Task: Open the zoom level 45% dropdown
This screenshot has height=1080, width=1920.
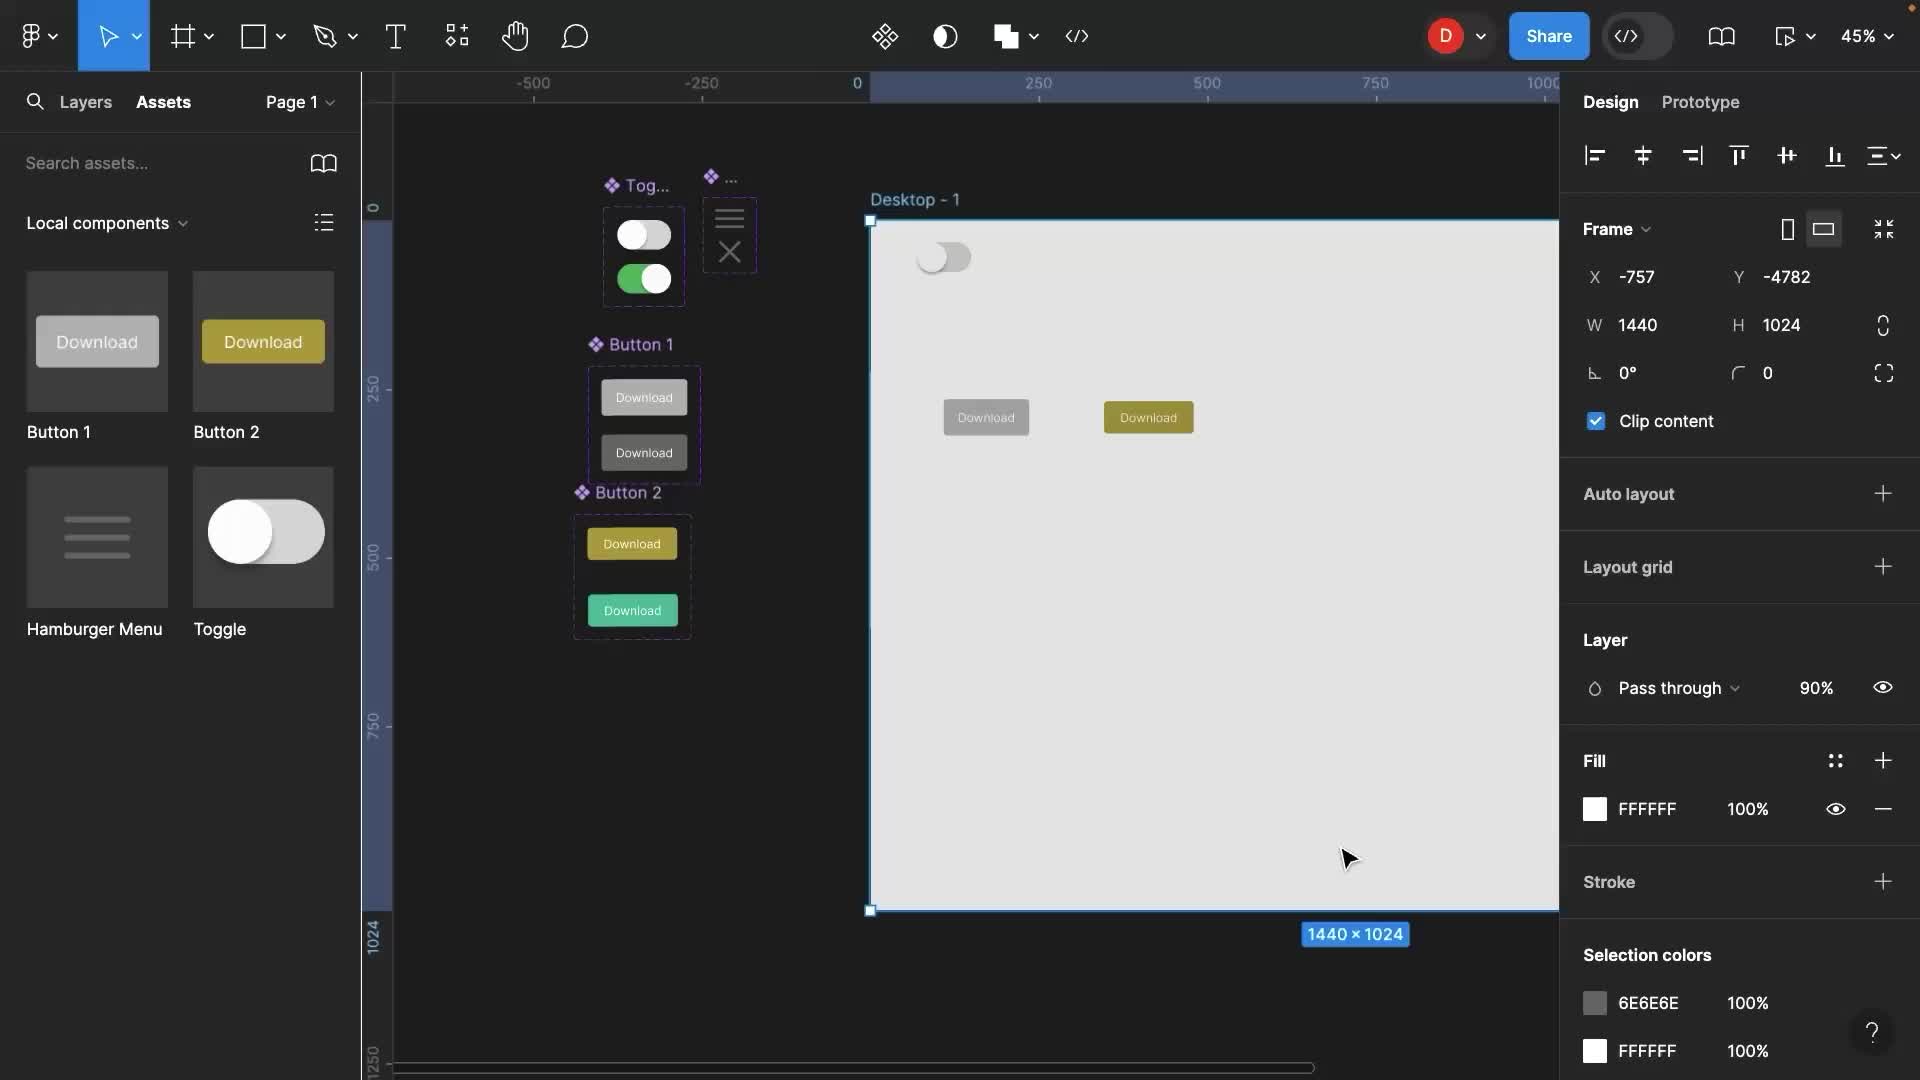Action: pos(1866,36)
